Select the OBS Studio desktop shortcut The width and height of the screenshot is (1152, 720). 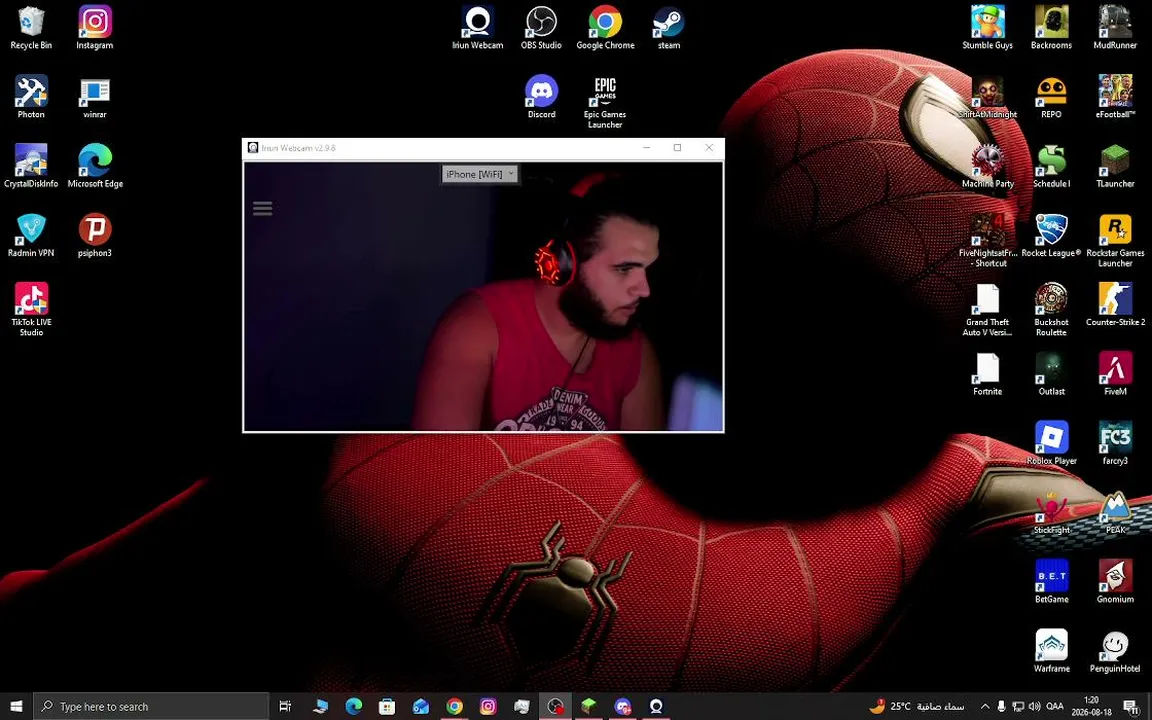coord(541,28)
